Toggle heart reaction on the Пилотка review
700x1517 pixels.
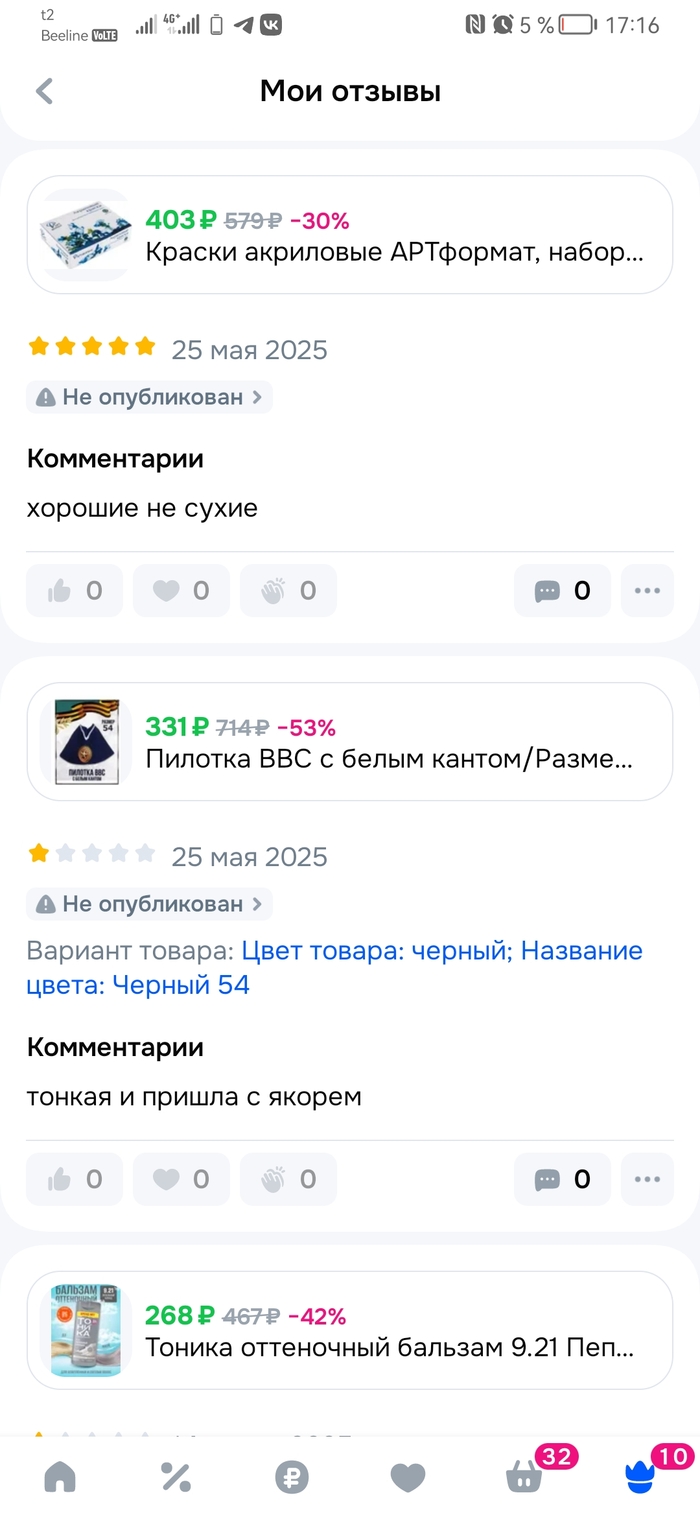coord(181,1179)
